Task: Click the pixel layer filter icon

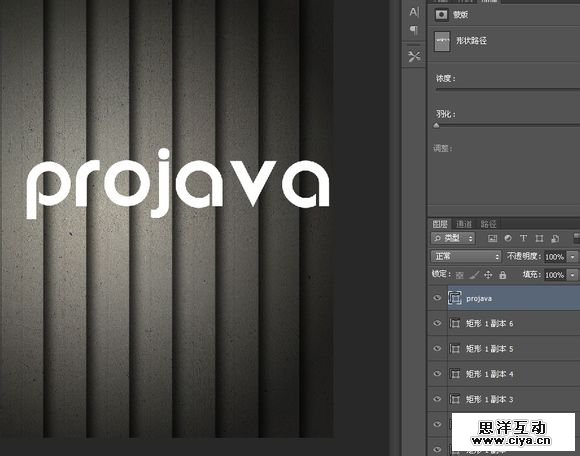Action: [x=492, y=239]
